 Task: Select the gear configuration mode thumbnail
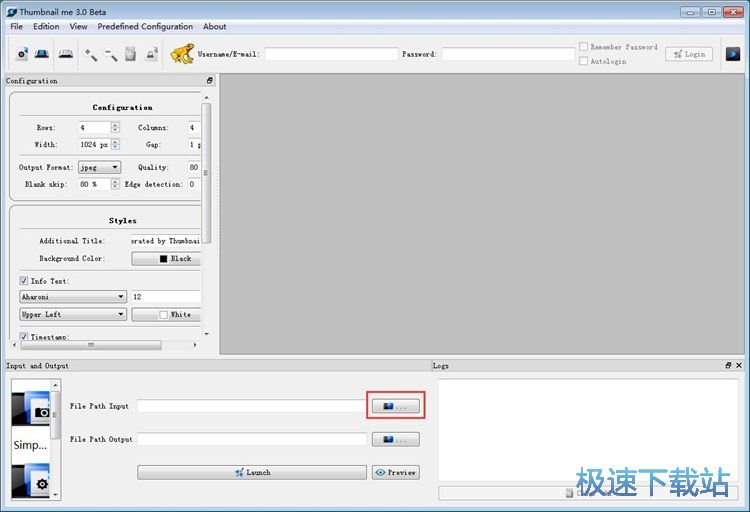31,481
